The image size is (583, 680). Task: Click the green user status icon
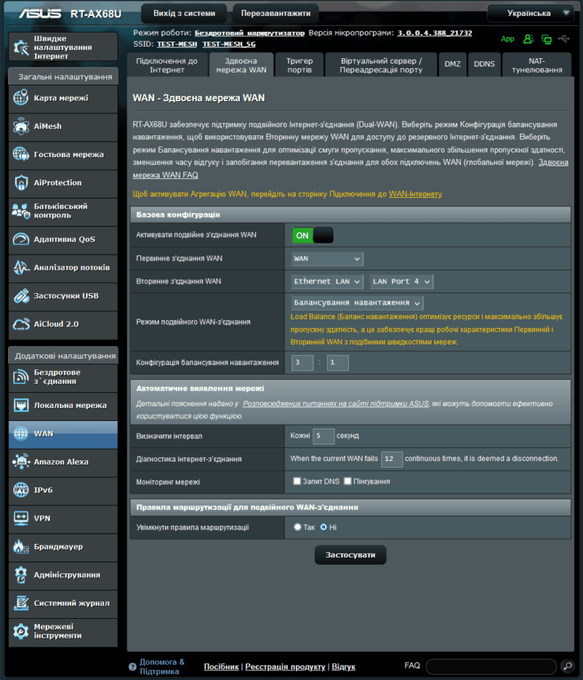528,39
